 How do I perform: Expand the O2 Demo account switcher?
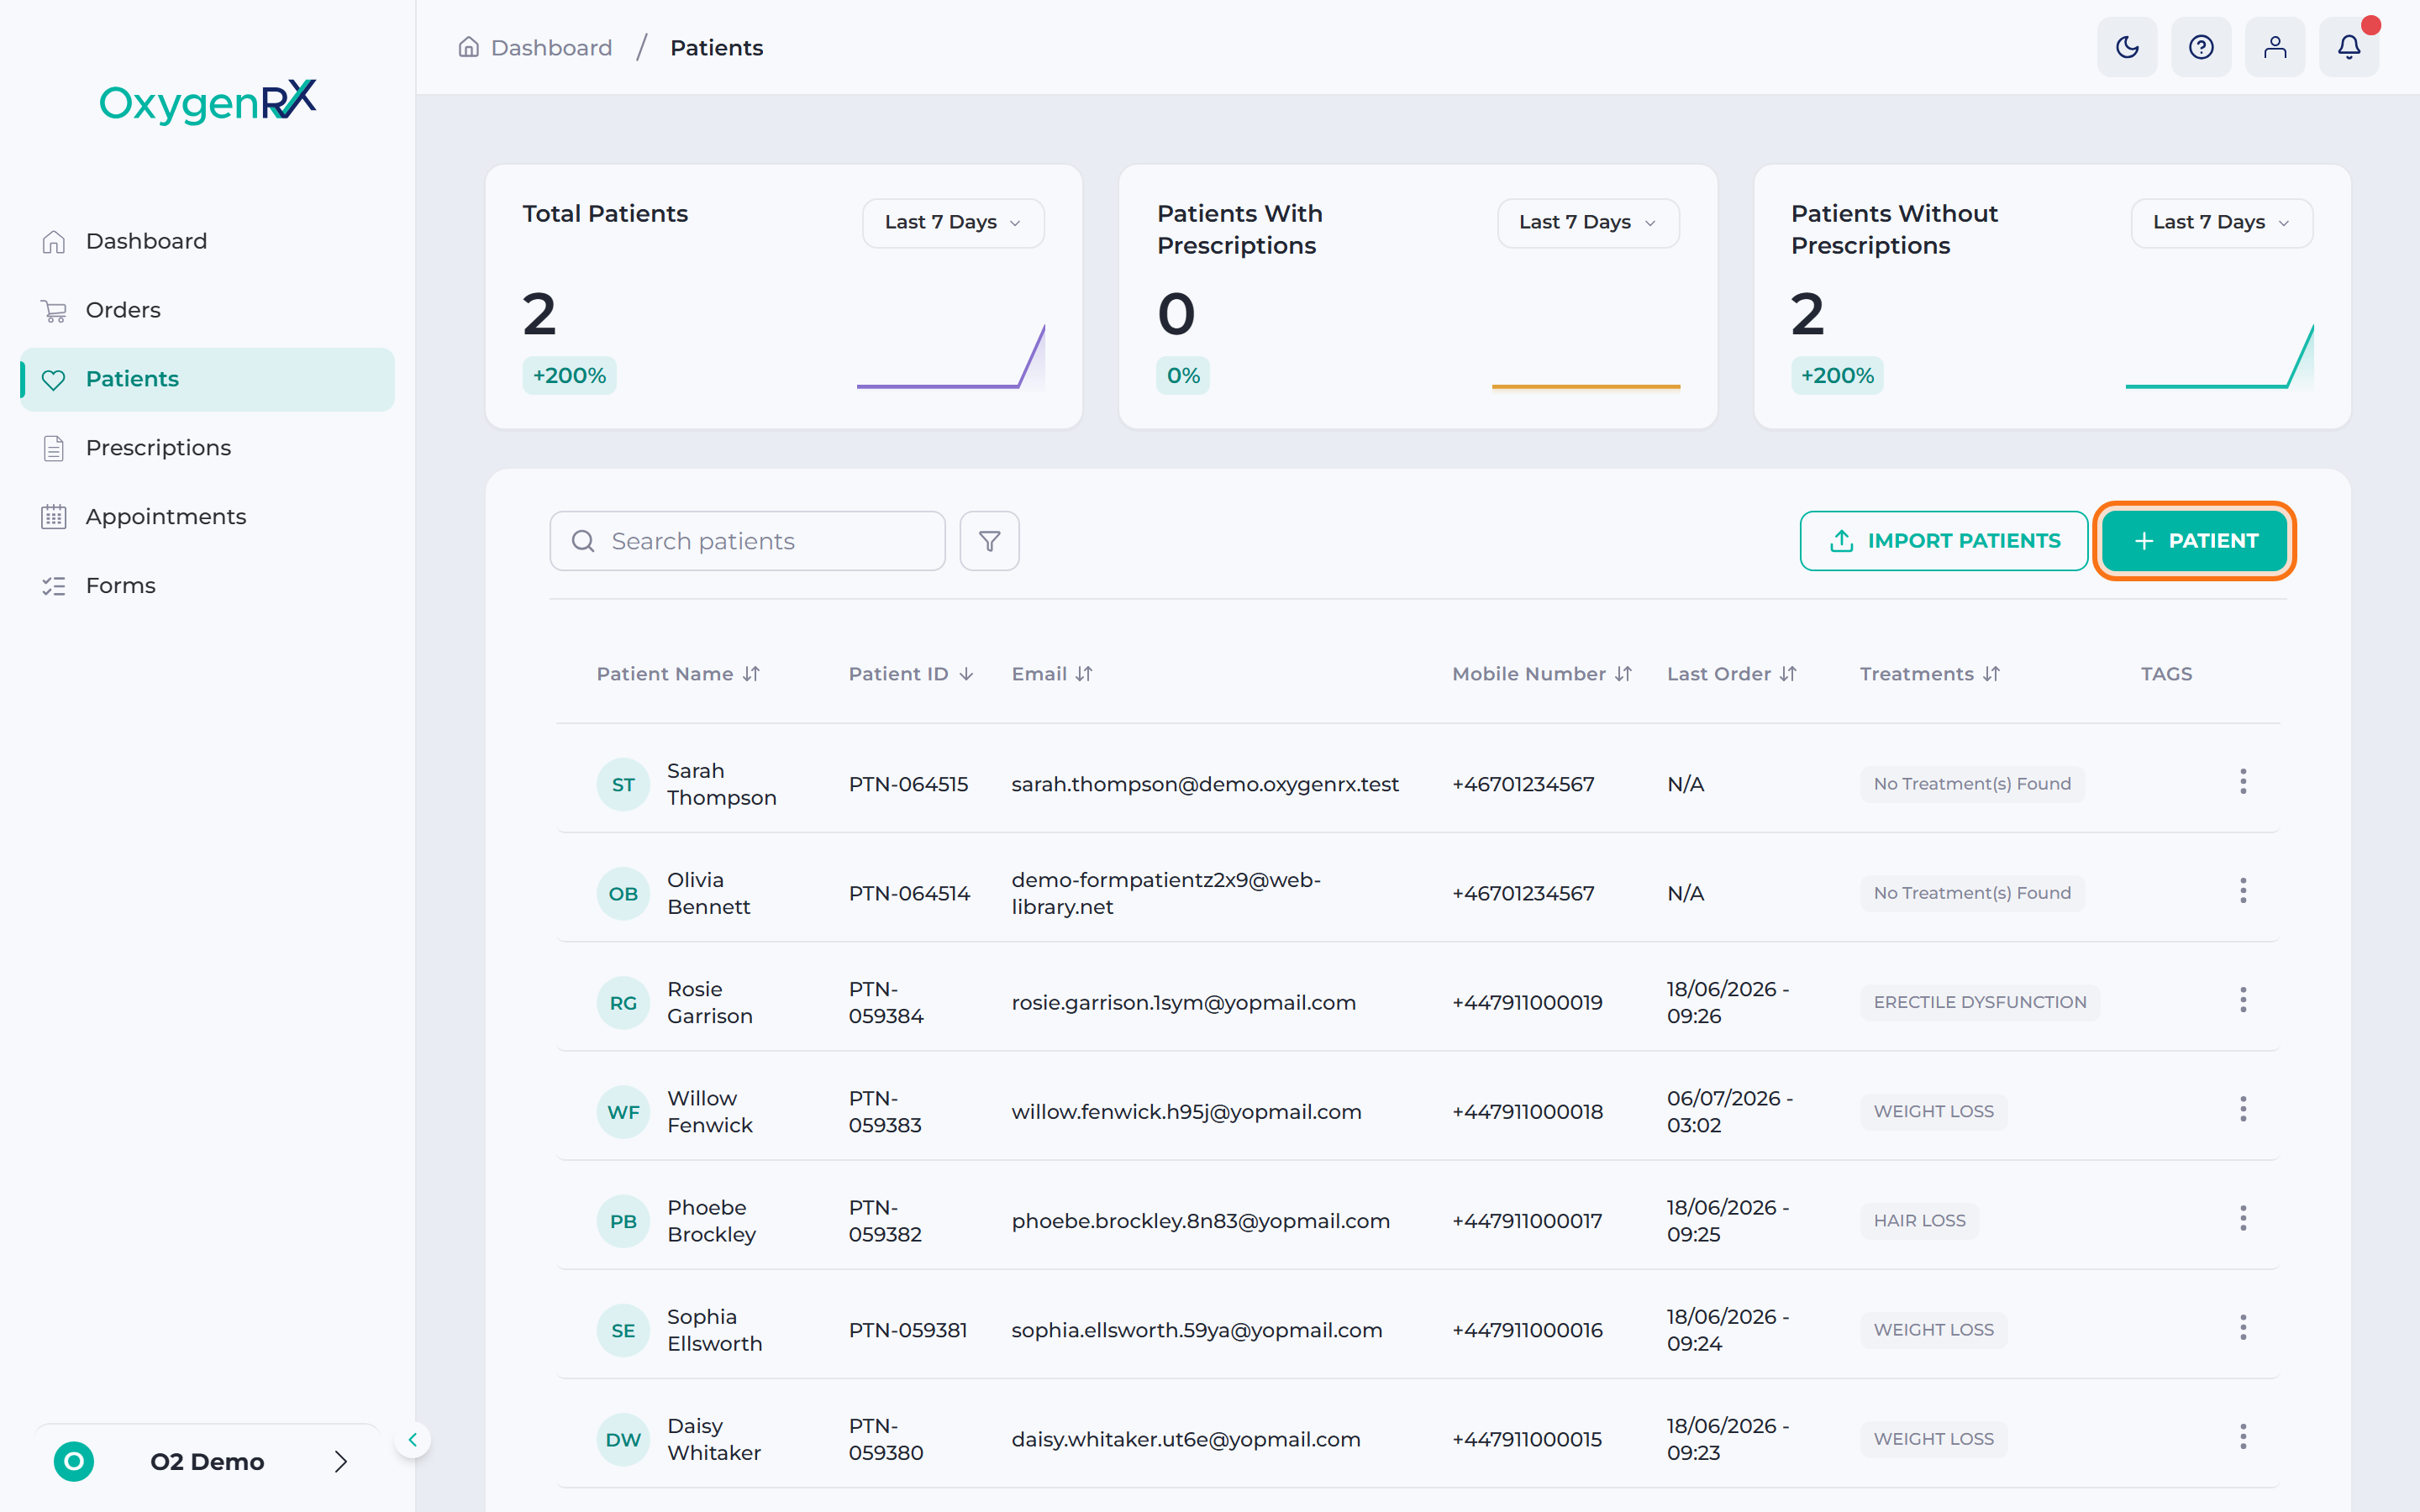[x=207, y=1461]
